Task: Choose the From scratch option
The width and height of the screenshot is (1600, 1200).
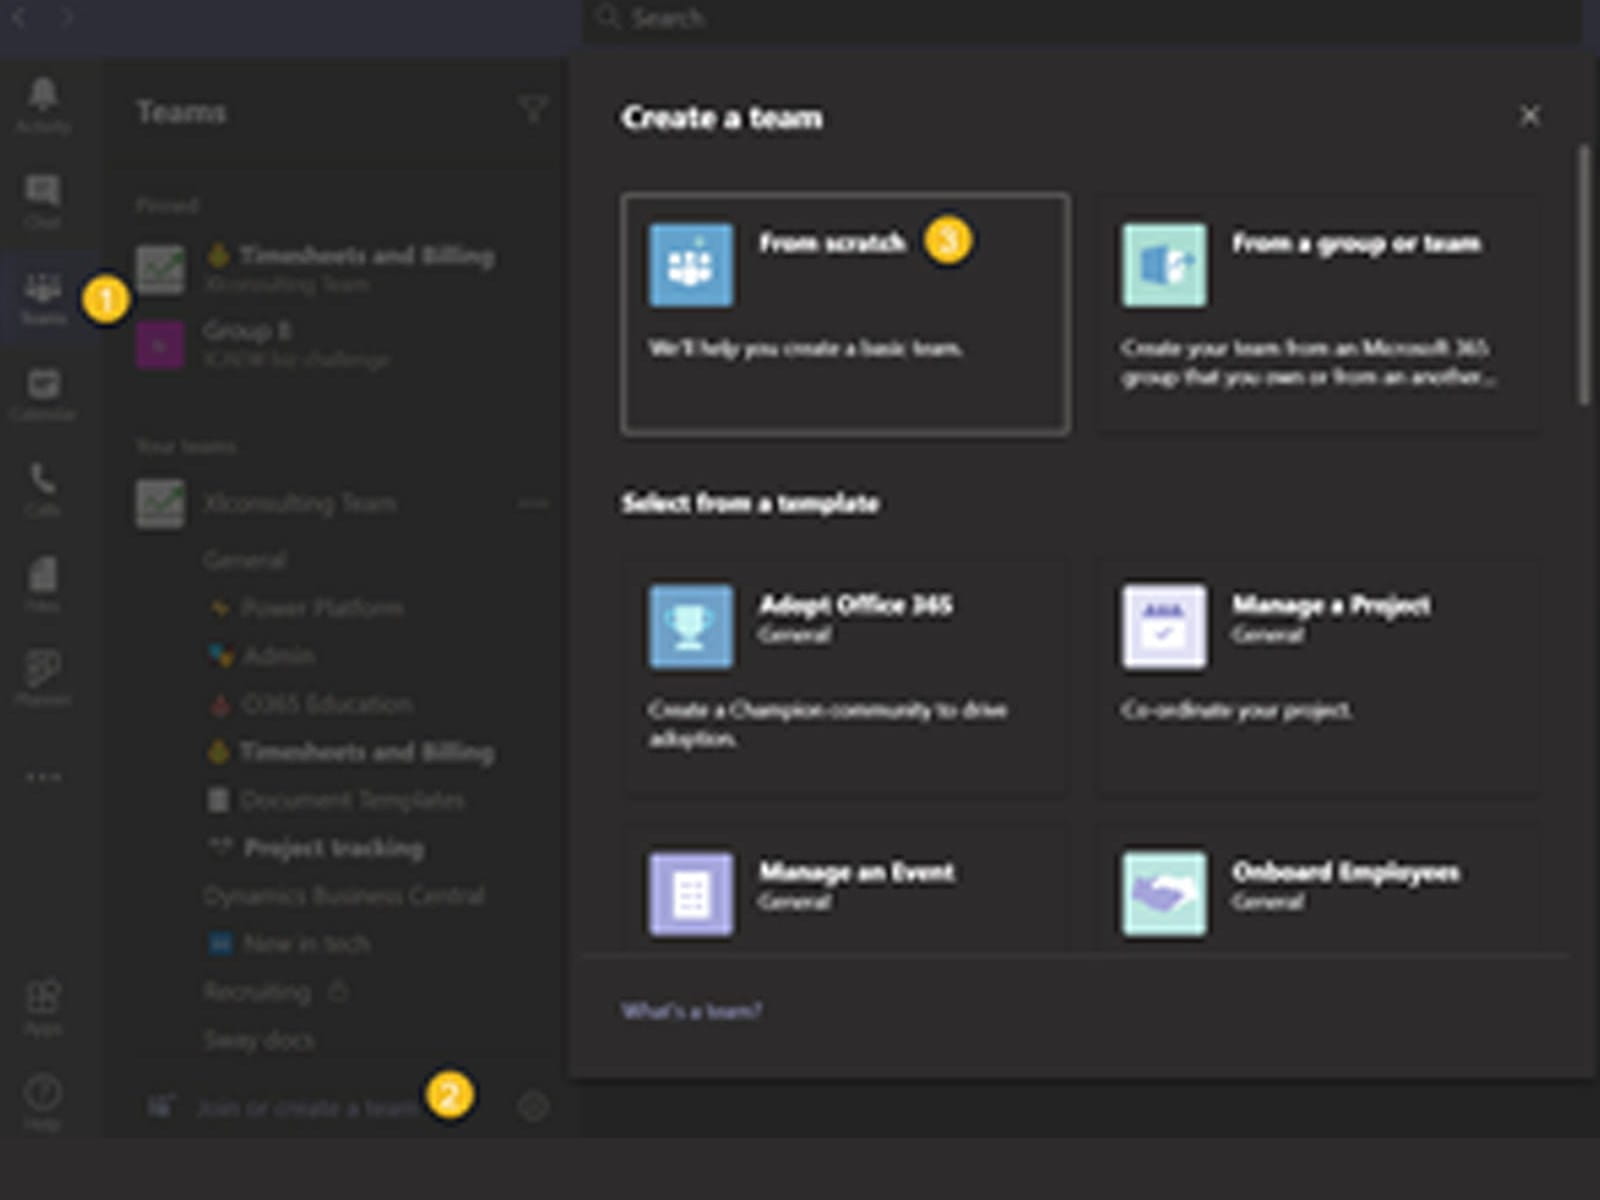Action: [x=845, y=314]
